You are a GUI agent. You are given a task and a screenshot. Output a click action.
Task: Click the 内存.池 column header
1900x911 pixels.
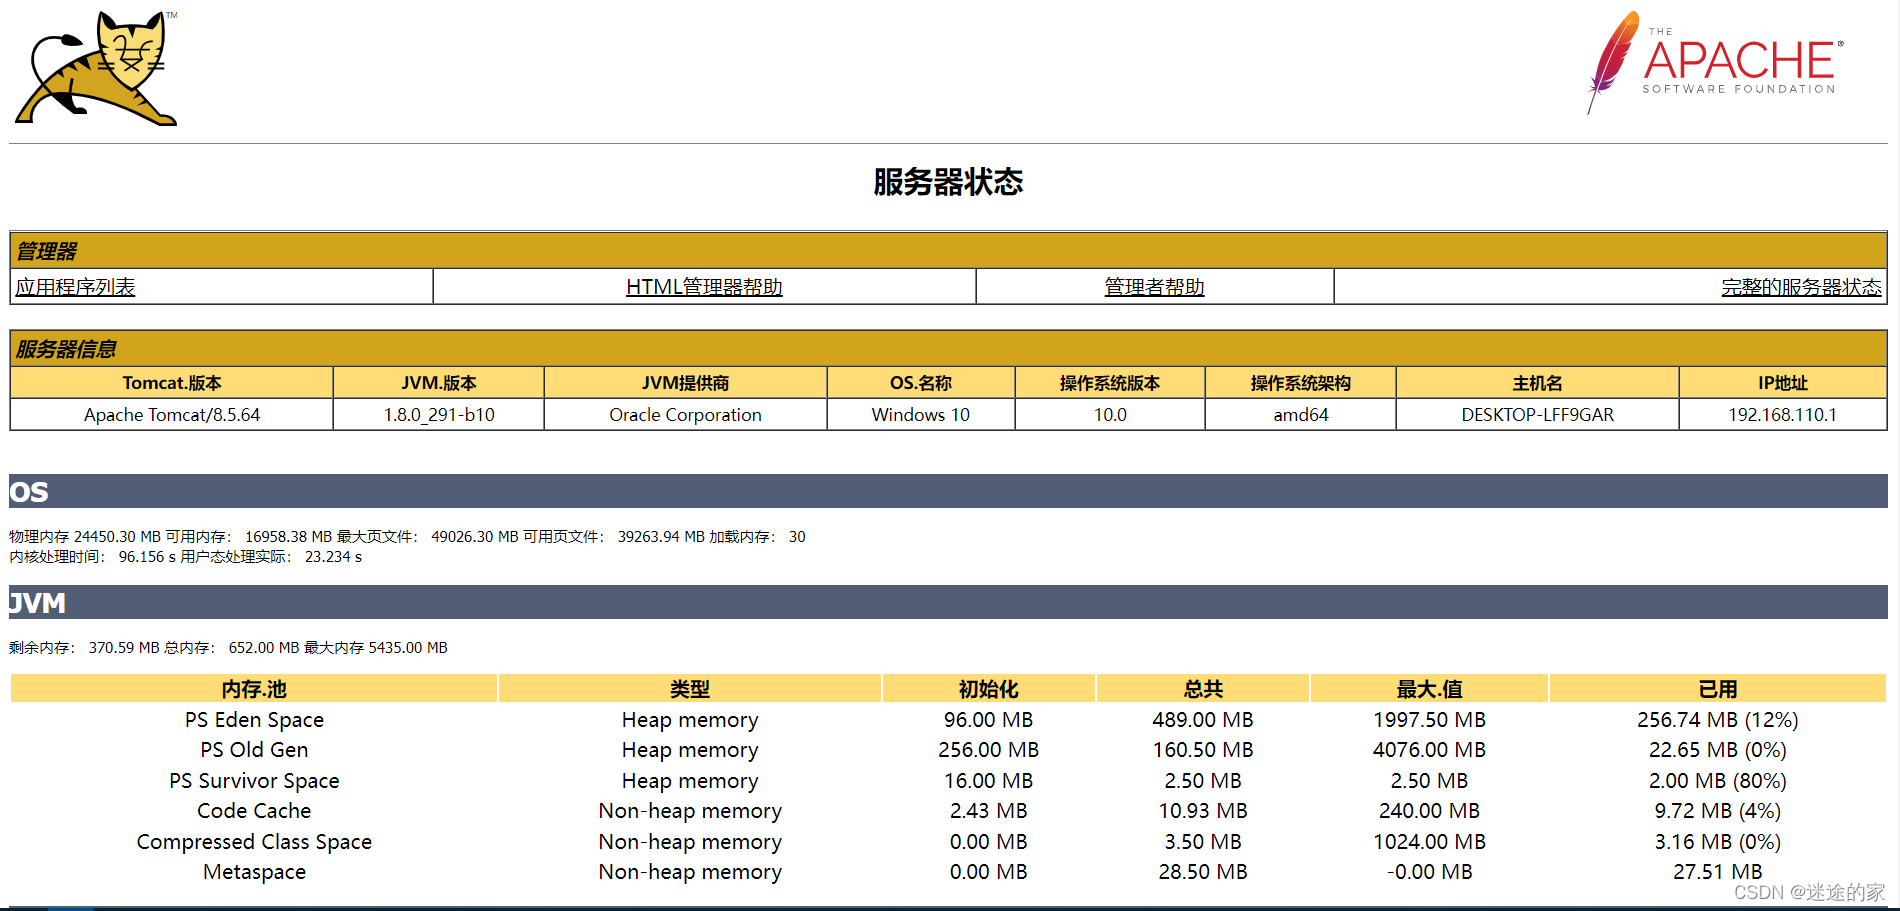tap(254, 689)
